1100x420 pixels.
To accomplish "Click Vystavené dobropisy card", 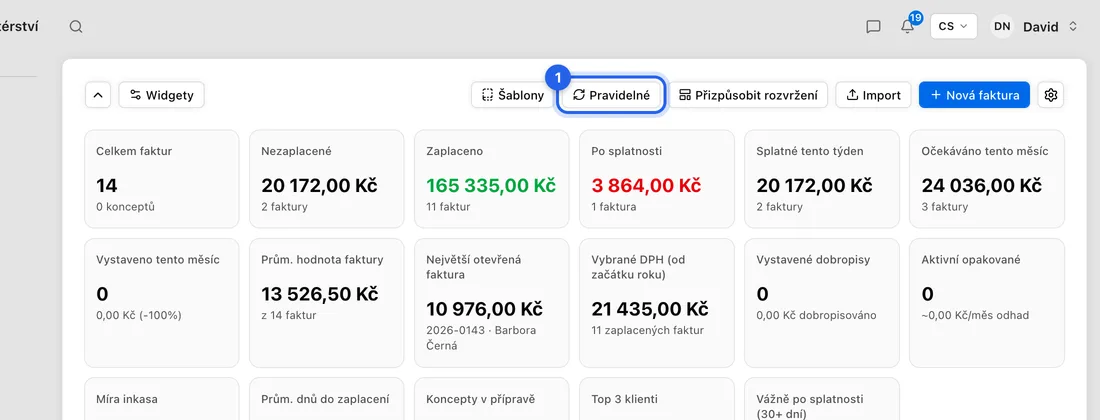I will 821,303.
